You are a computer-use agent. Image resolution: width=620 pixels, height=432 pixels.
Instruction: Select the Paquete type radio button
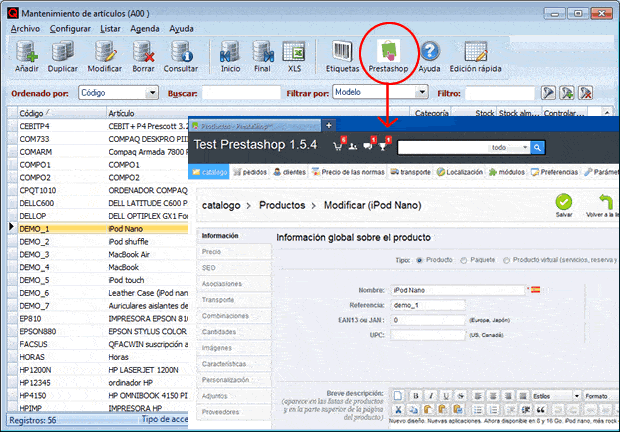[463, 260]
